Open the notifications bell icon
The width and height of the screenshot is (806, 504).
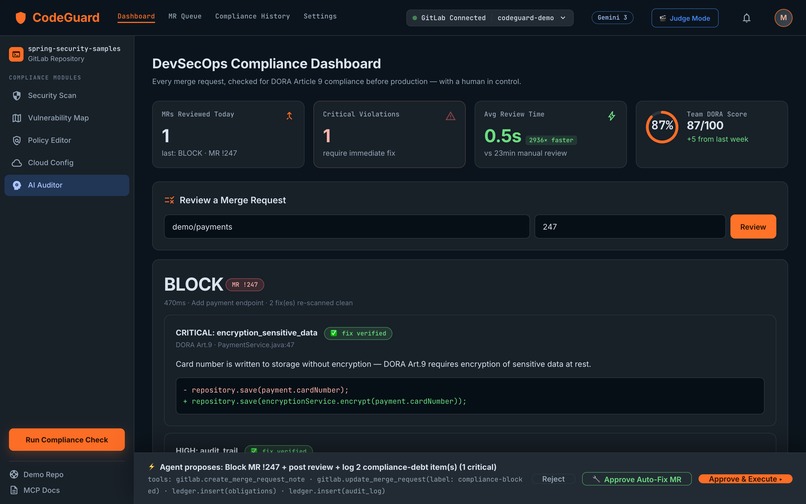[746, 18]
